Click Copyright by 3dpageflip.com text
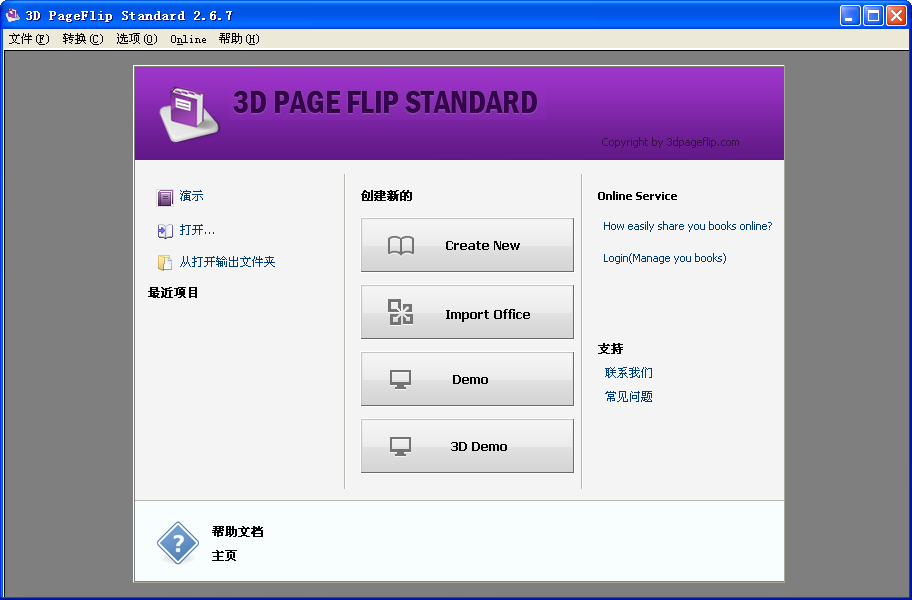This screenshot has width=912, height=600. [x=670, y=142]
